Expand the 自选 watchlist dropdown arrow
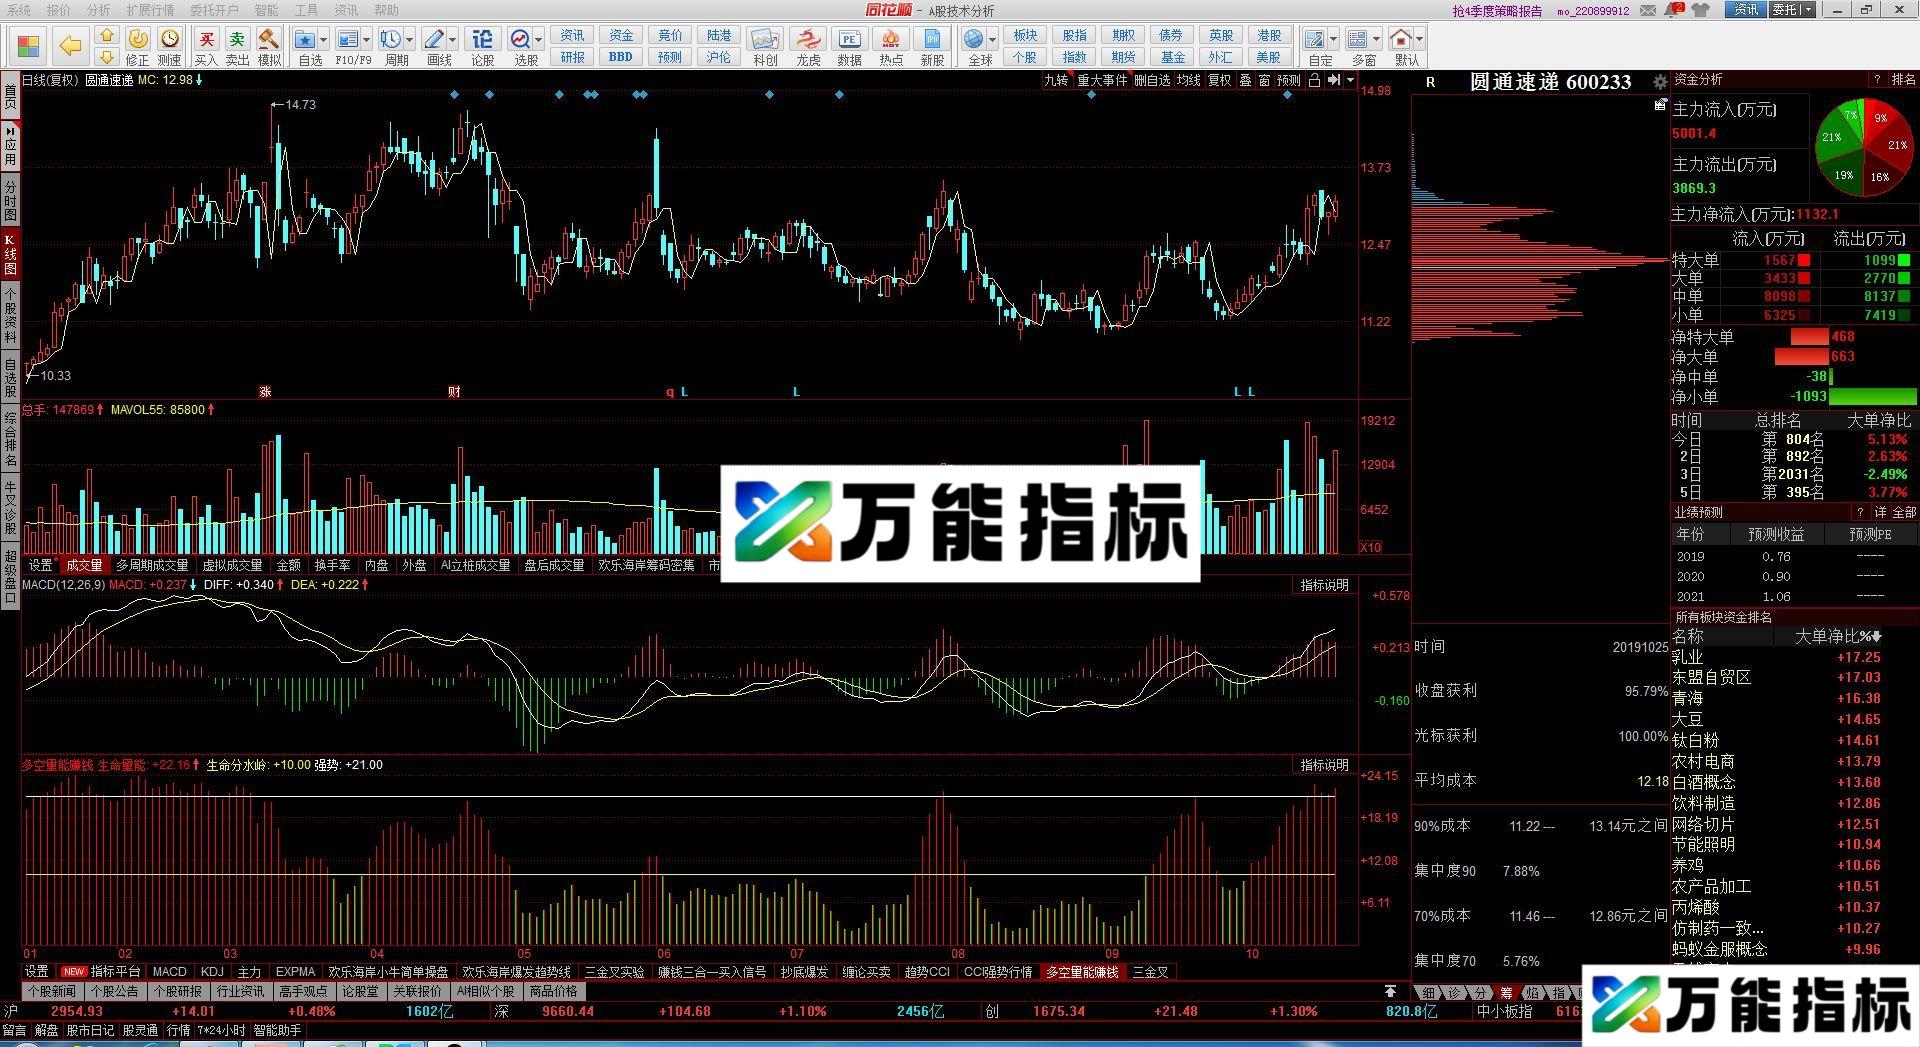The image size is (1920, 1047). point(324,40)
